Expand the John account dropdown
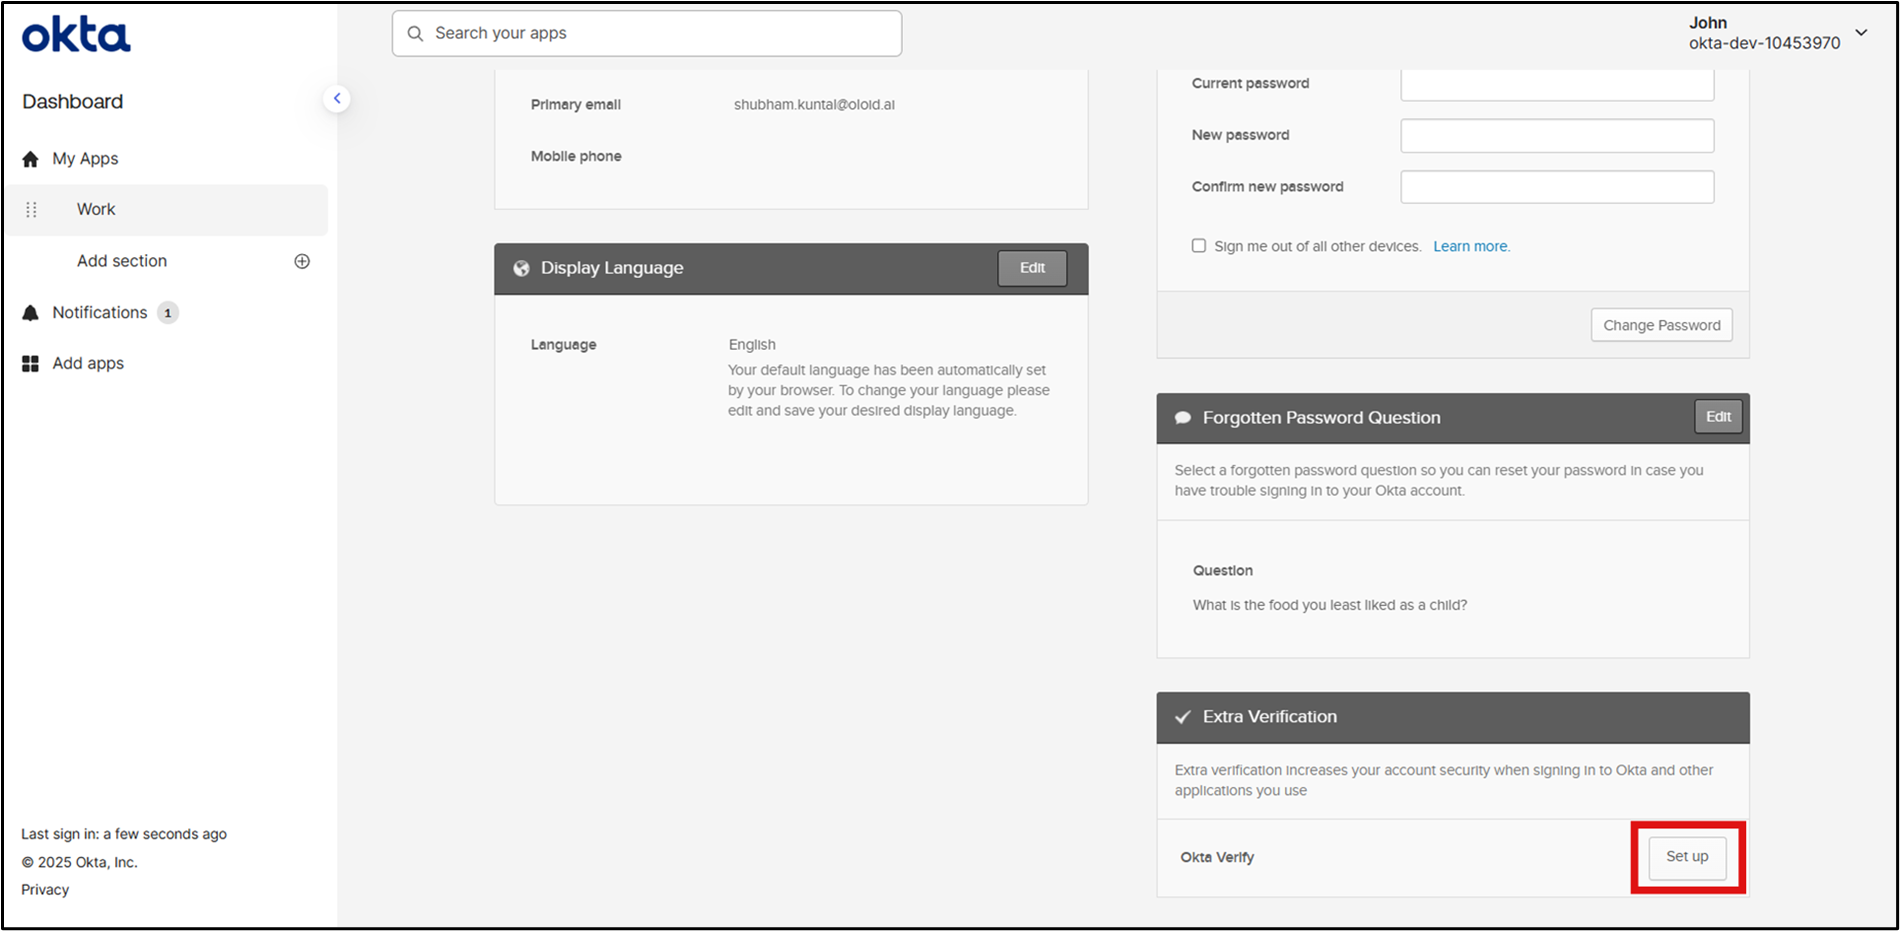Image resolution: width=1900 pixels, height=931 pixels. coord(1861,33)
